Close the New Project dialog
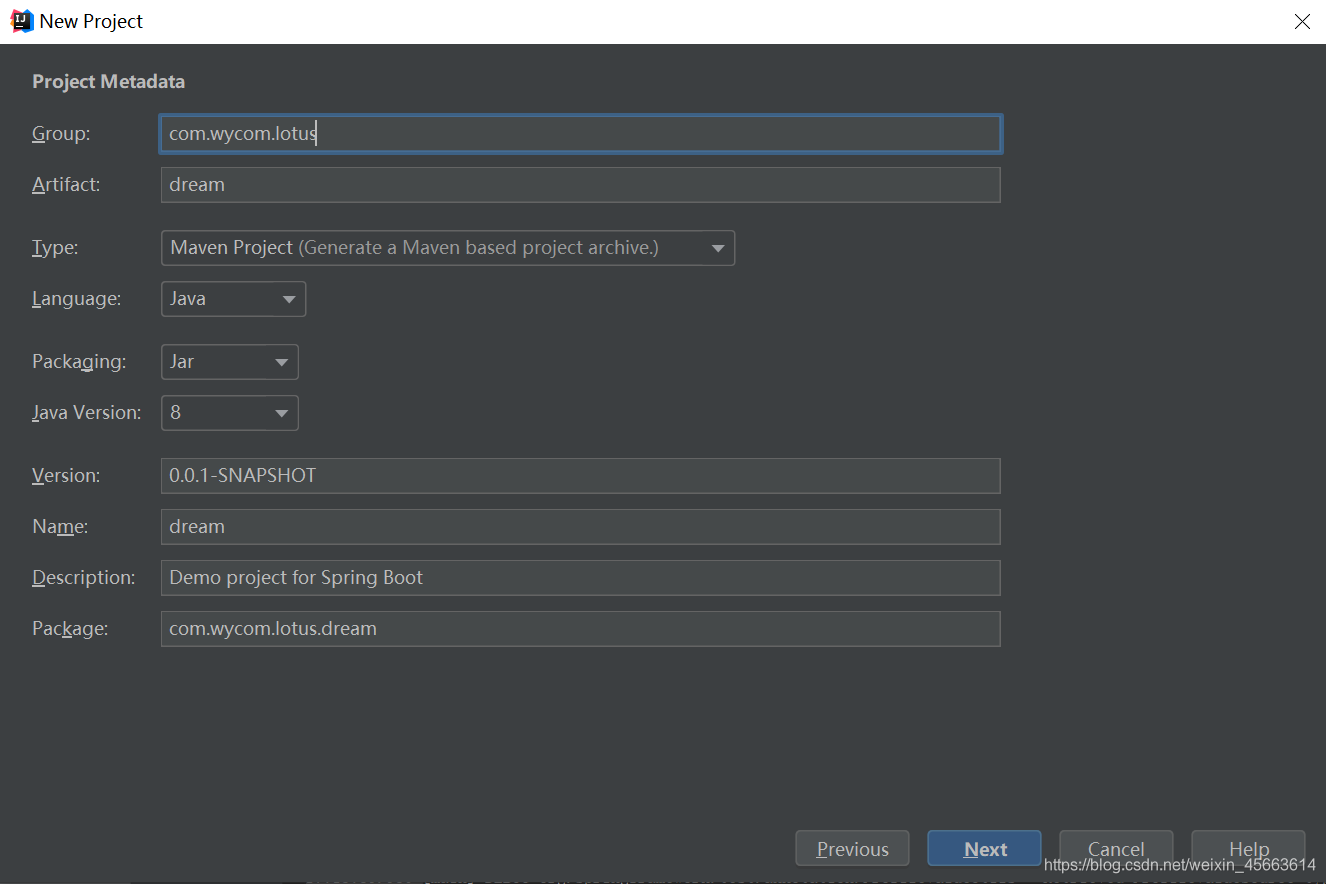 [x=1302, y=21]
